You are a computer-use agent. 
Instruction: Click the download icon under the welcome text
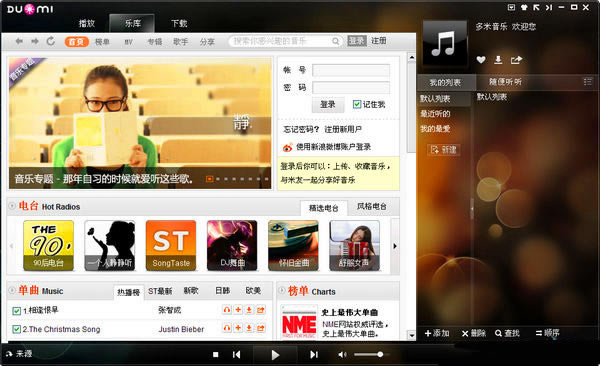[498, 60]
